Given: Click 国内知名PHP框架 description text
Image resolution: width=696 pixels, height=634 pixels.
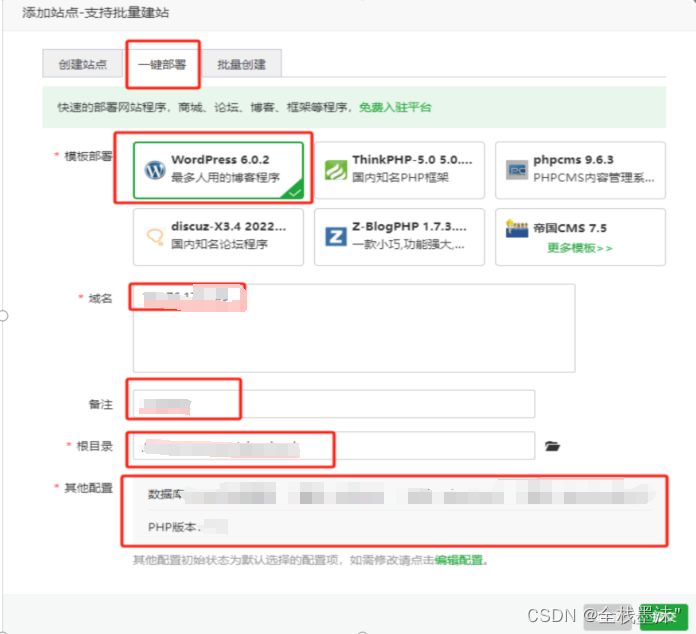Looking at the screenshot, I should click(400, 178).
